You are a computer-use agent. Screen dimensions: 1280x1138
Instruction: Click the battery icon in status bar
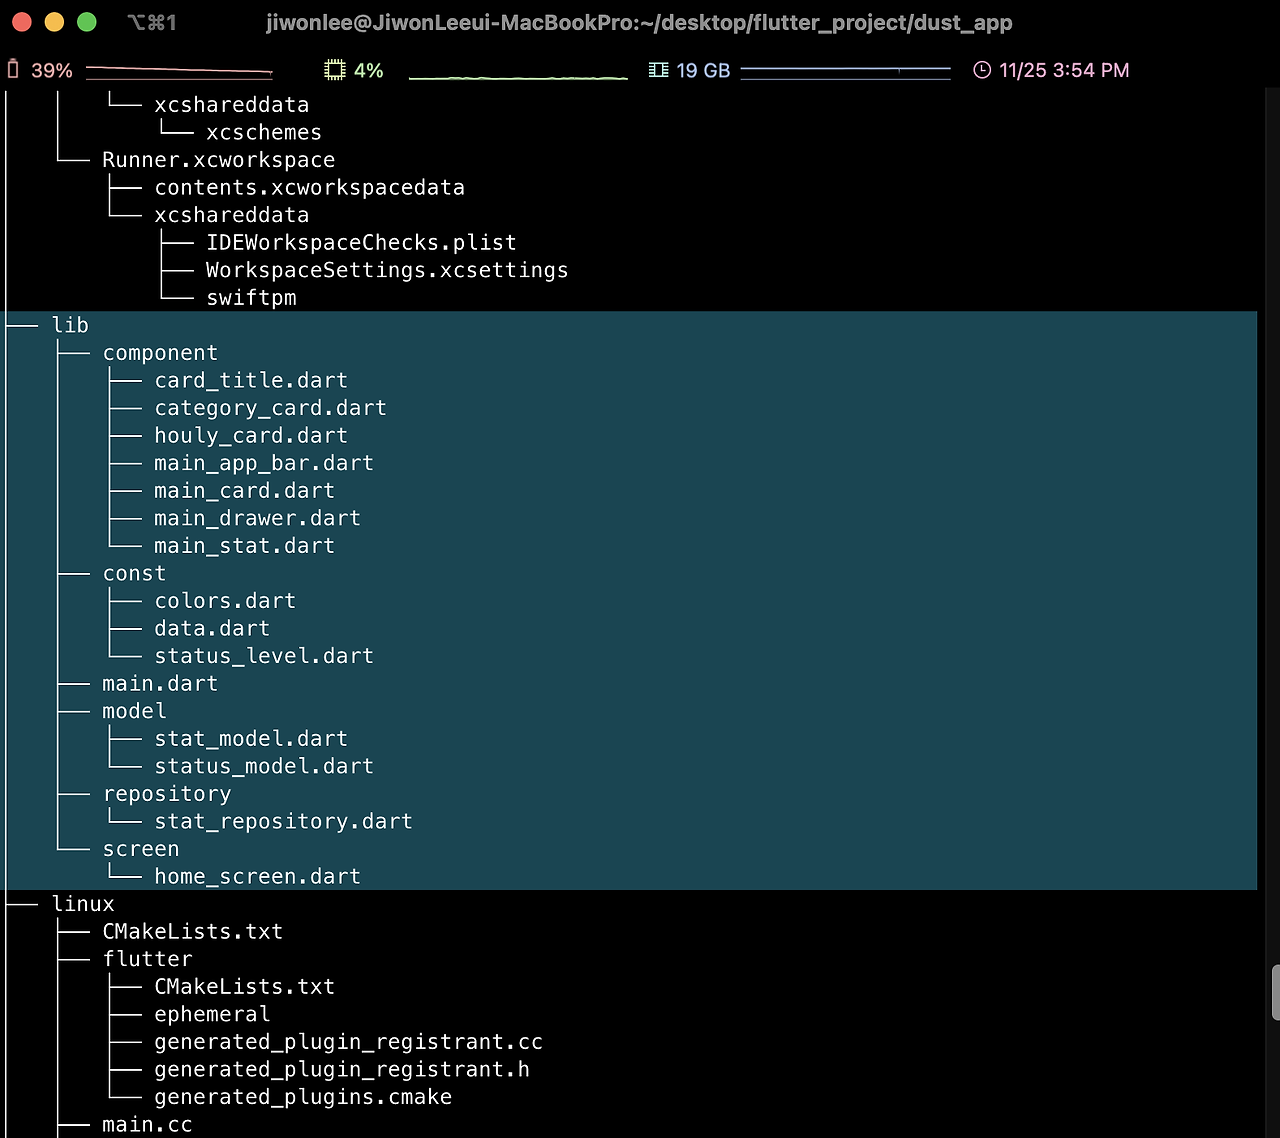click(13, 69)
